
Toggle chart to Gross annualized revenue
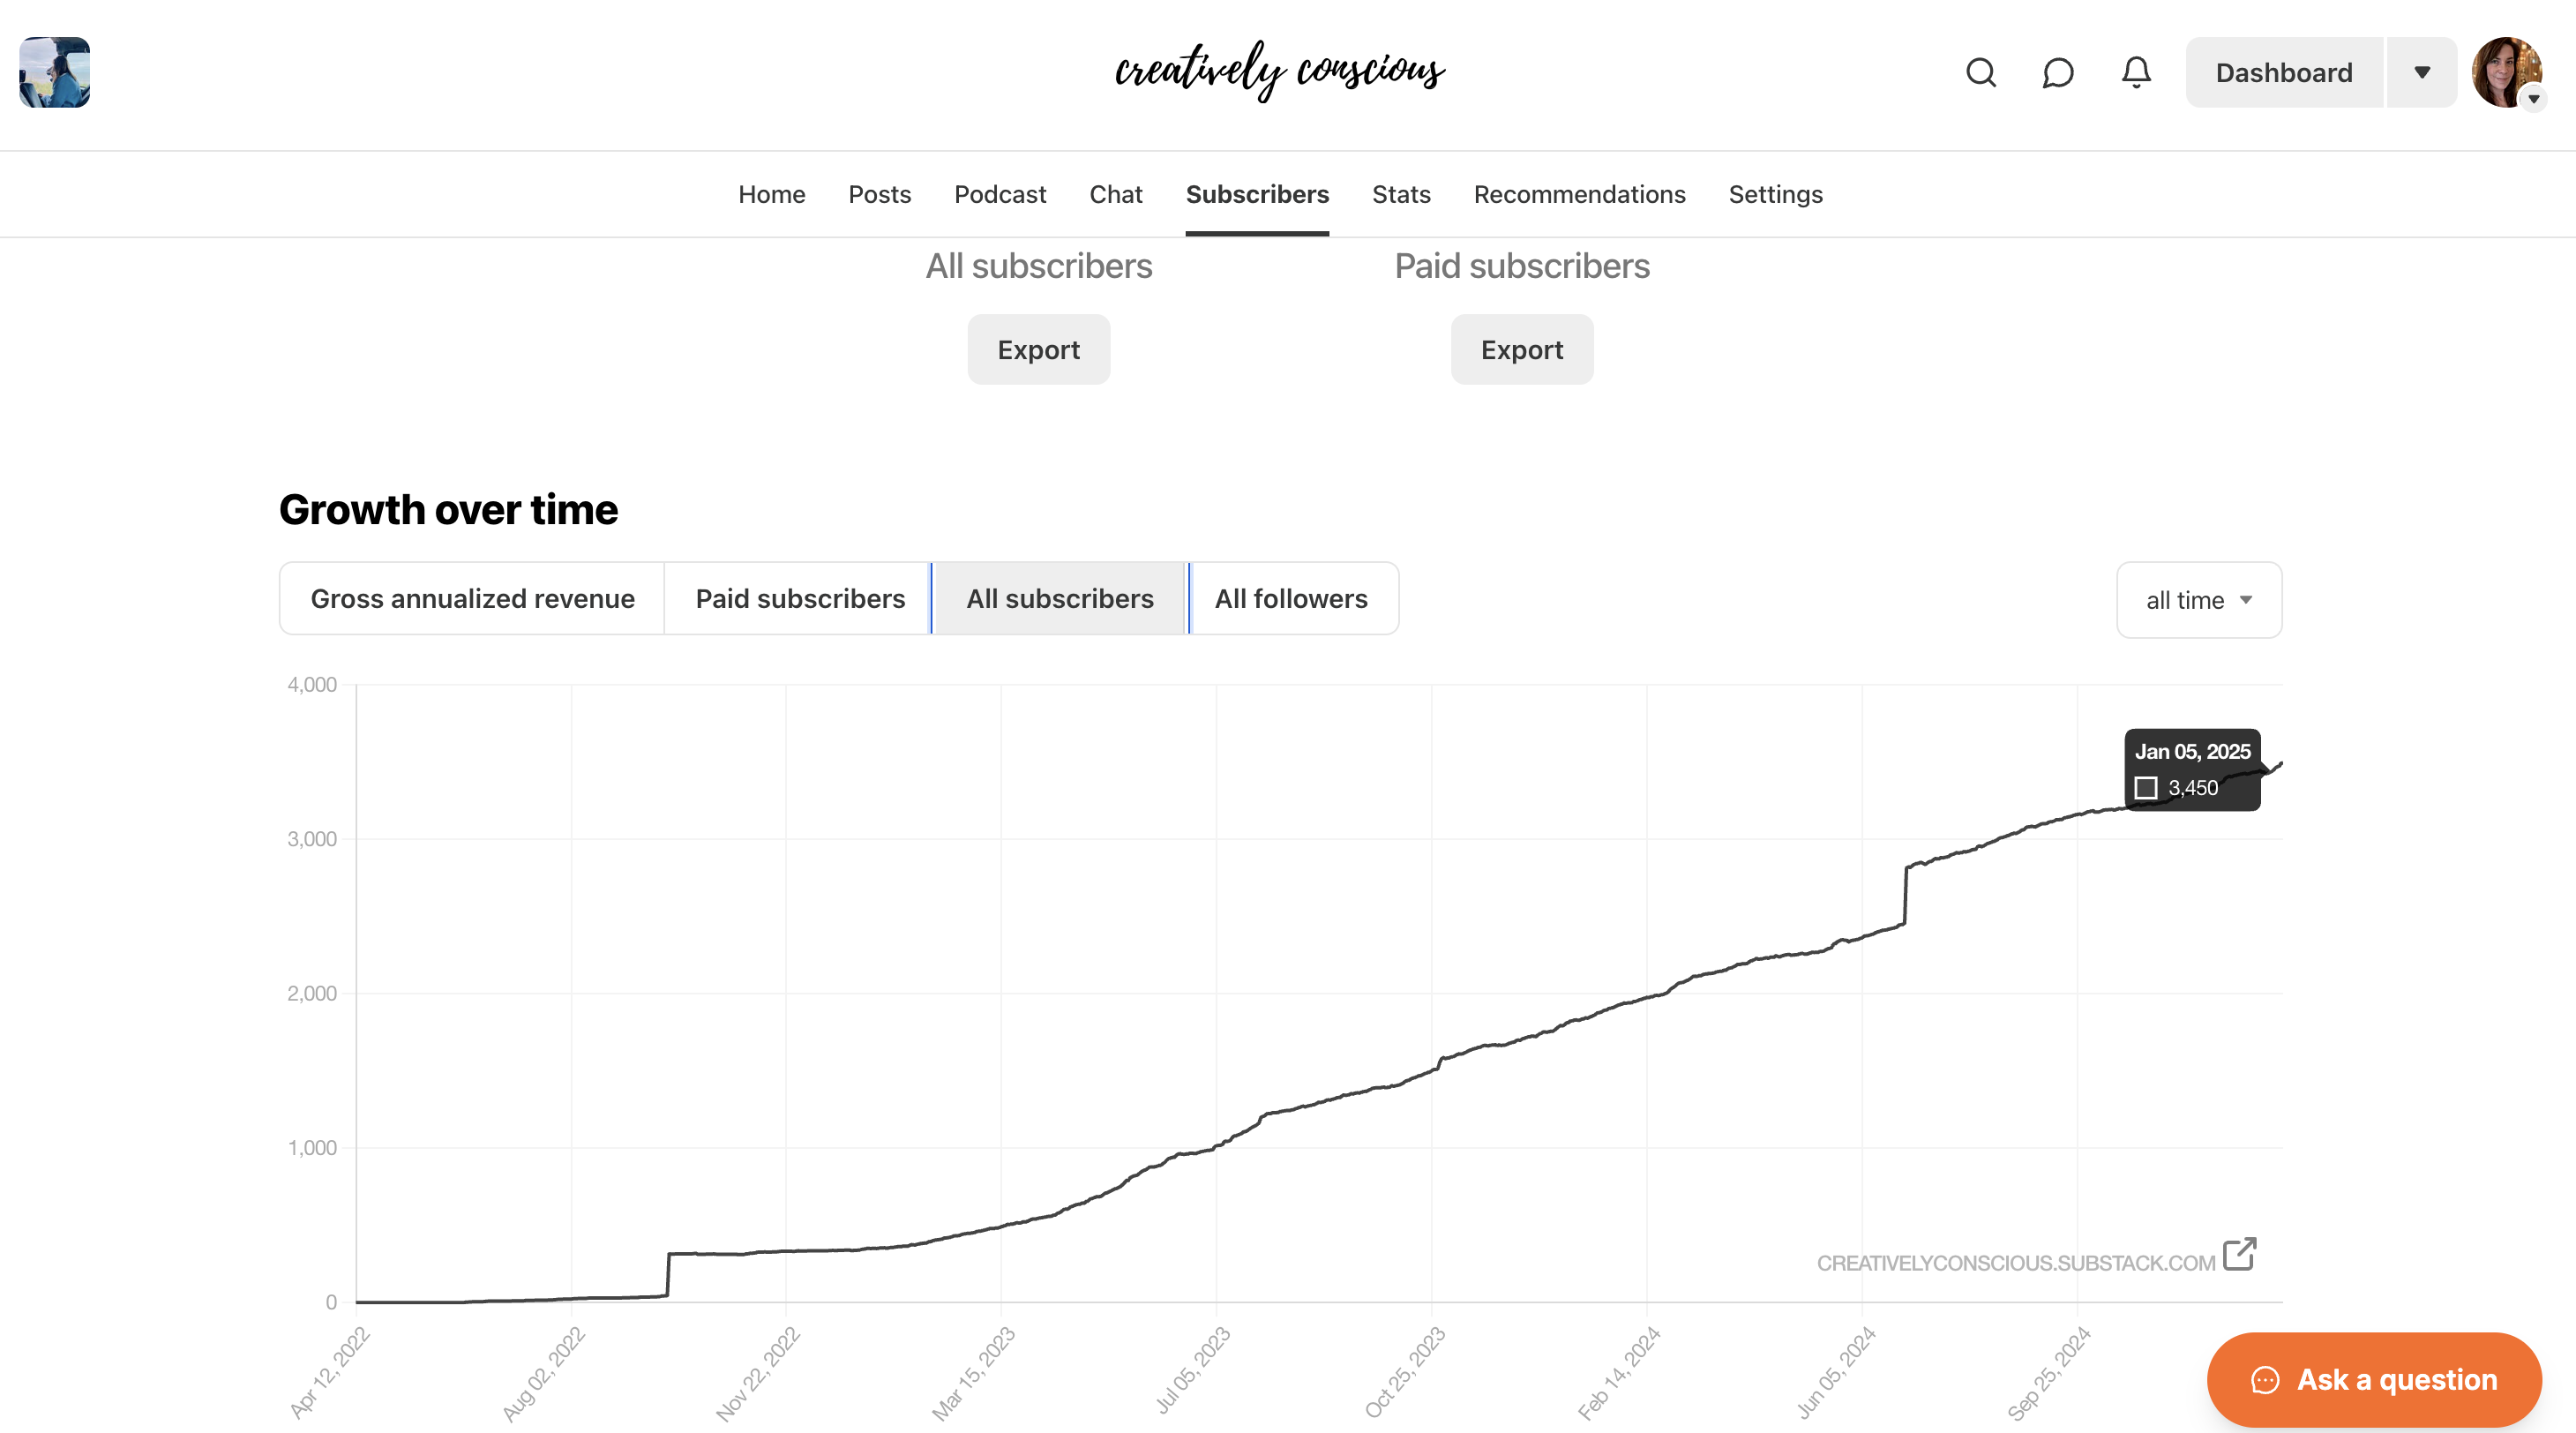pyautogui.click(x=472, y=598)
